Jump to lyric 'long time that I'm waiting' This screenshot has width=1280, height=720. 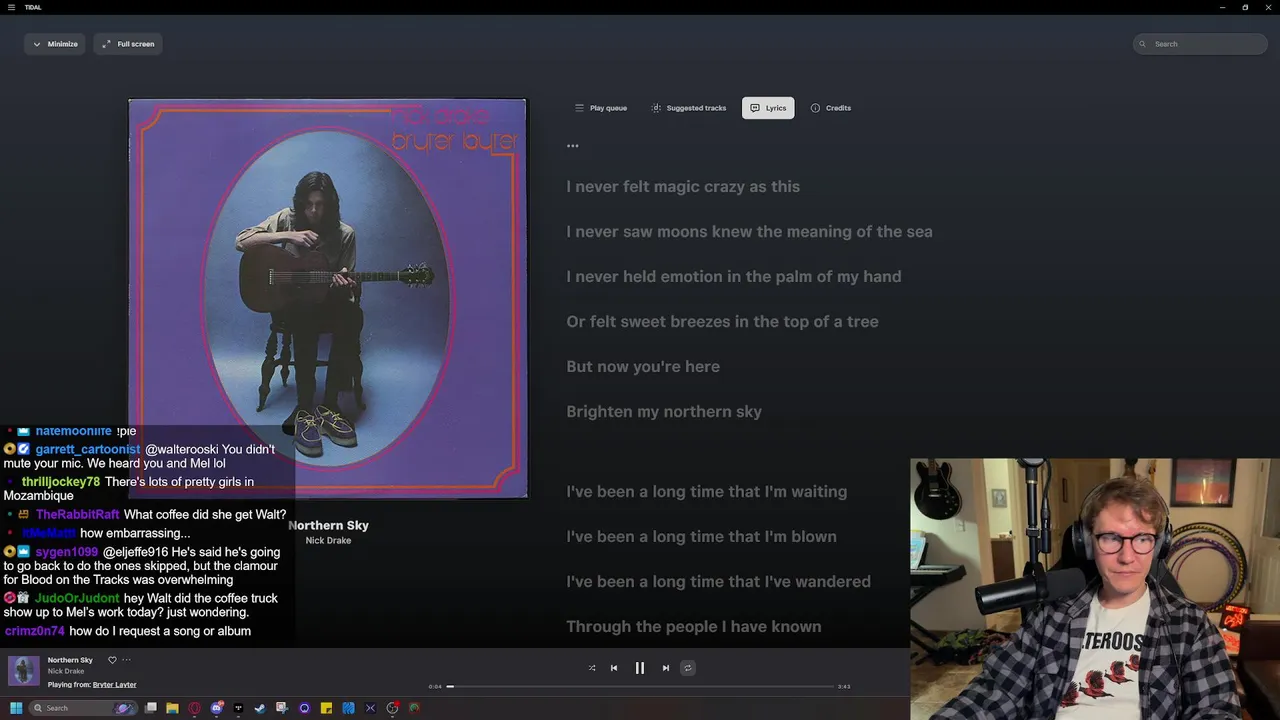707,492
